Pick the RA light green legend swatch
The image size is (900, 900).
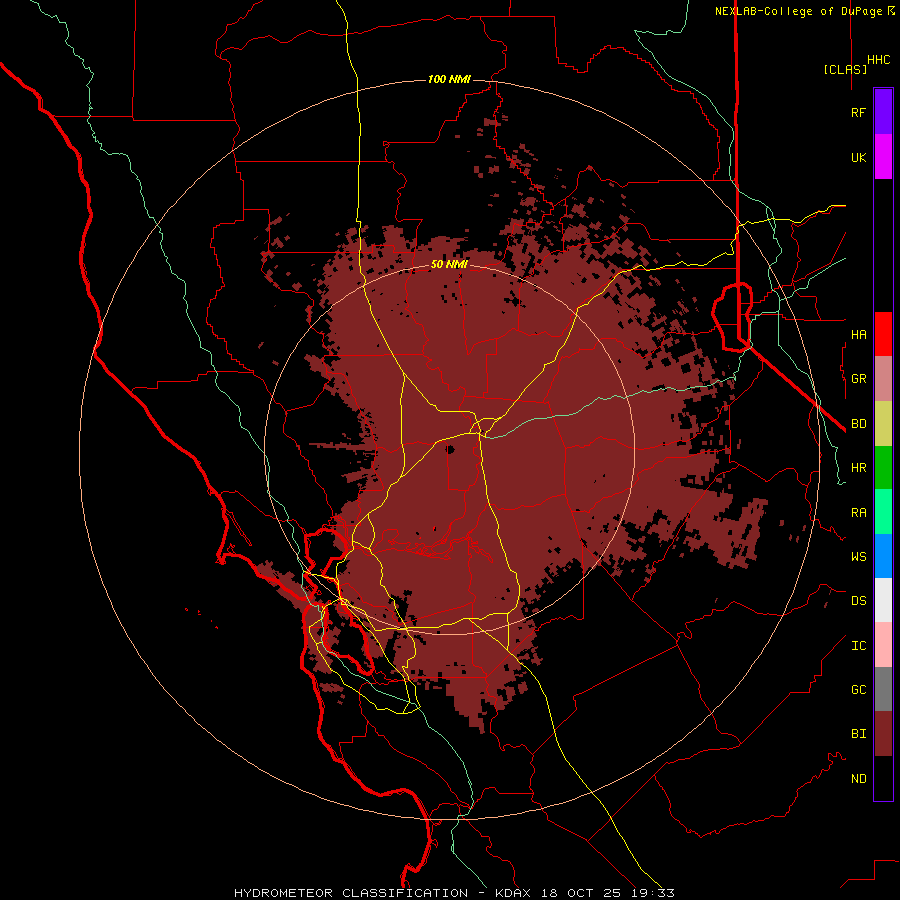[883, 512]
